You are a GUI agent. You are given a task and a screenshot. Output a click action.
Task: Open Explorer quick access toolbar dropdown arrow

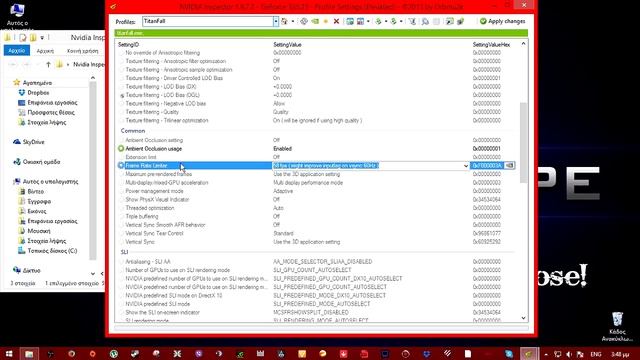point(42,38)
